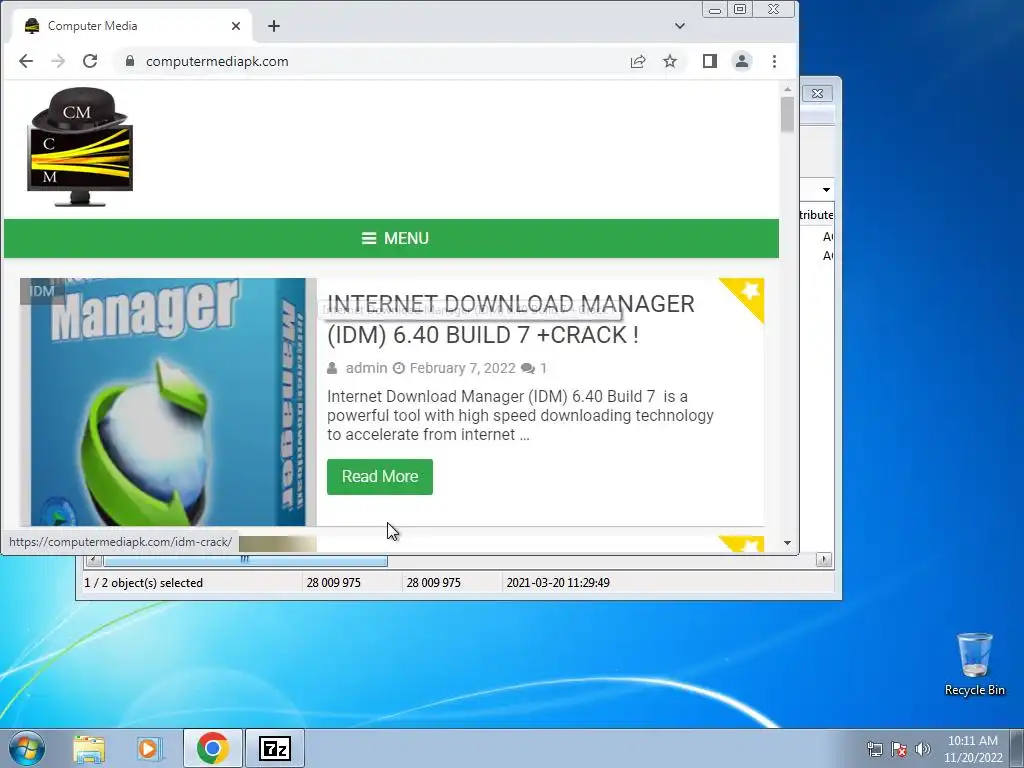View site information lock icon
This screenshot has width=1024, height=768.
(129, 61)
